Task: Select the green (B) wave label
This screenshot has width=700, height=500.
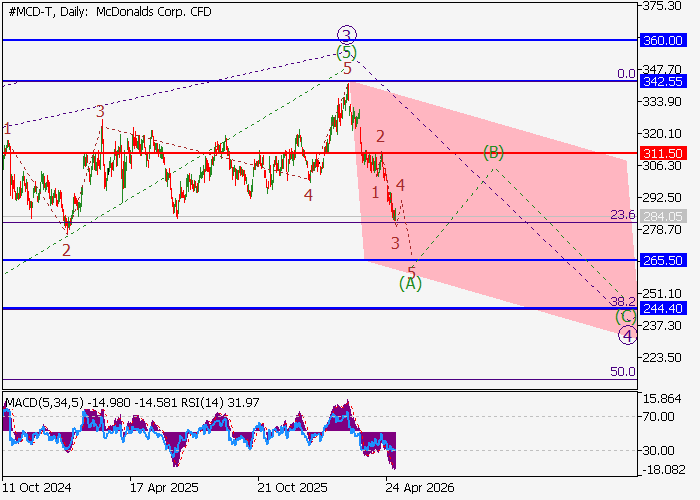Action: (x=493, y=153)
